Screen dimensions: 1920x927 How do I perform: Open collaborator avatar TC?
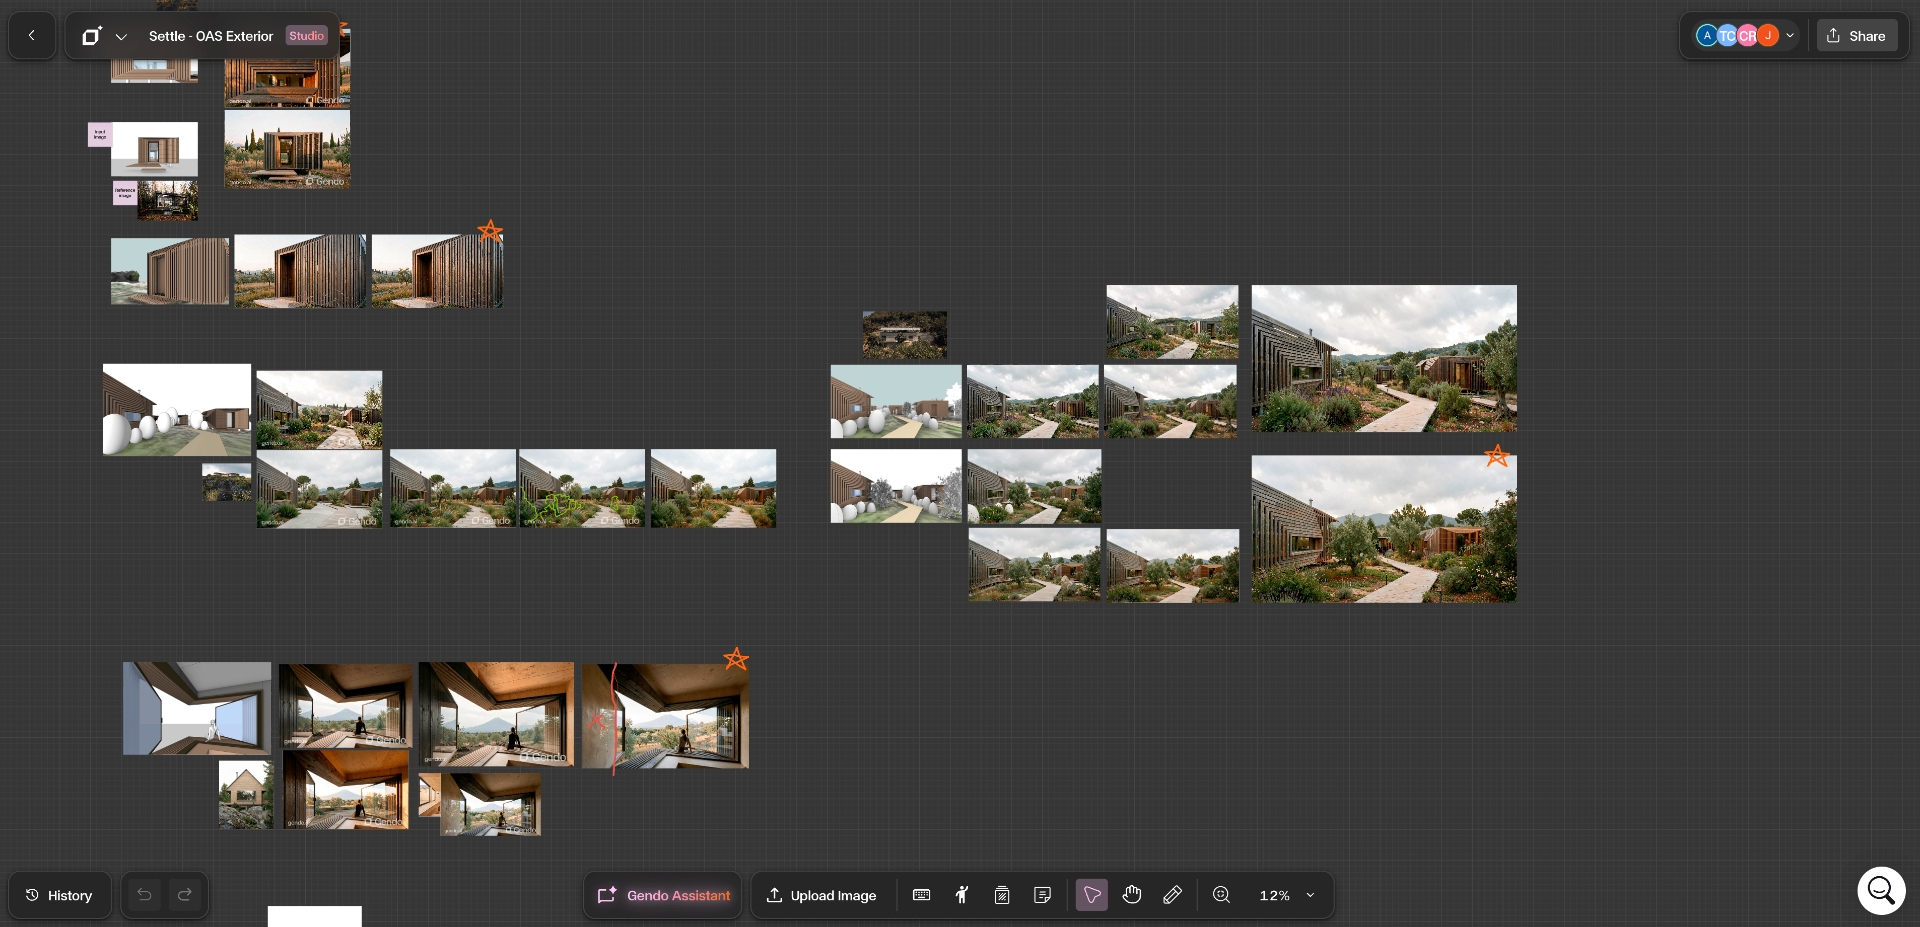click(1727, 36)
